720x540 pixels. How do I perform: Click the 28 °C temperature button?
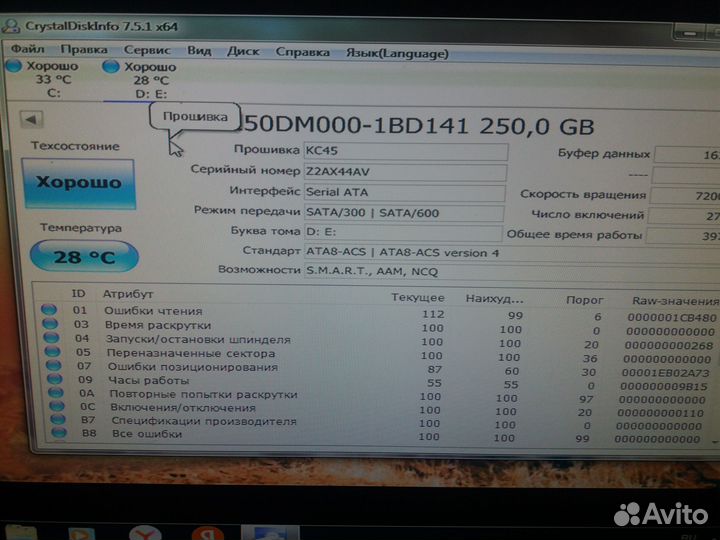click(x=84, y=256)
